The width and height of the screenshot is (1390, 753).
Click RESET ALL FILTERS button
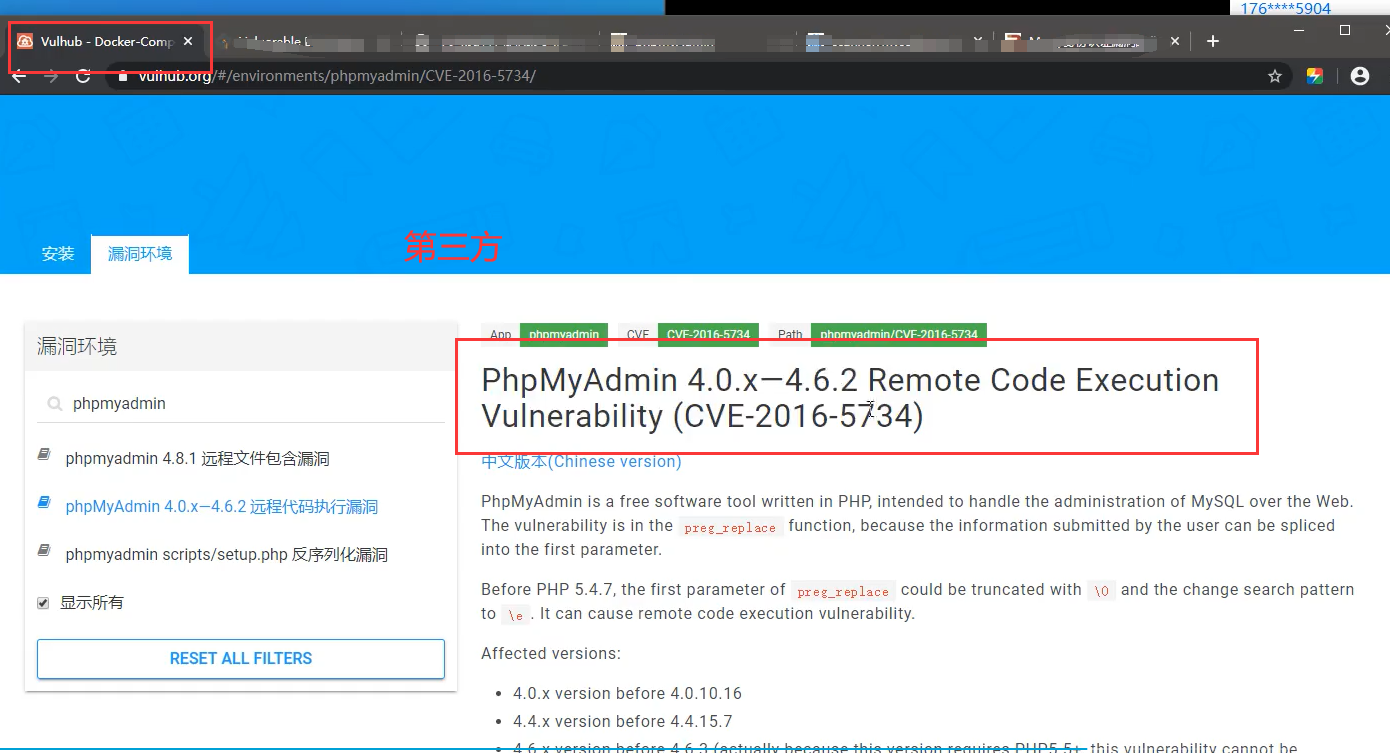pos(241,659)
